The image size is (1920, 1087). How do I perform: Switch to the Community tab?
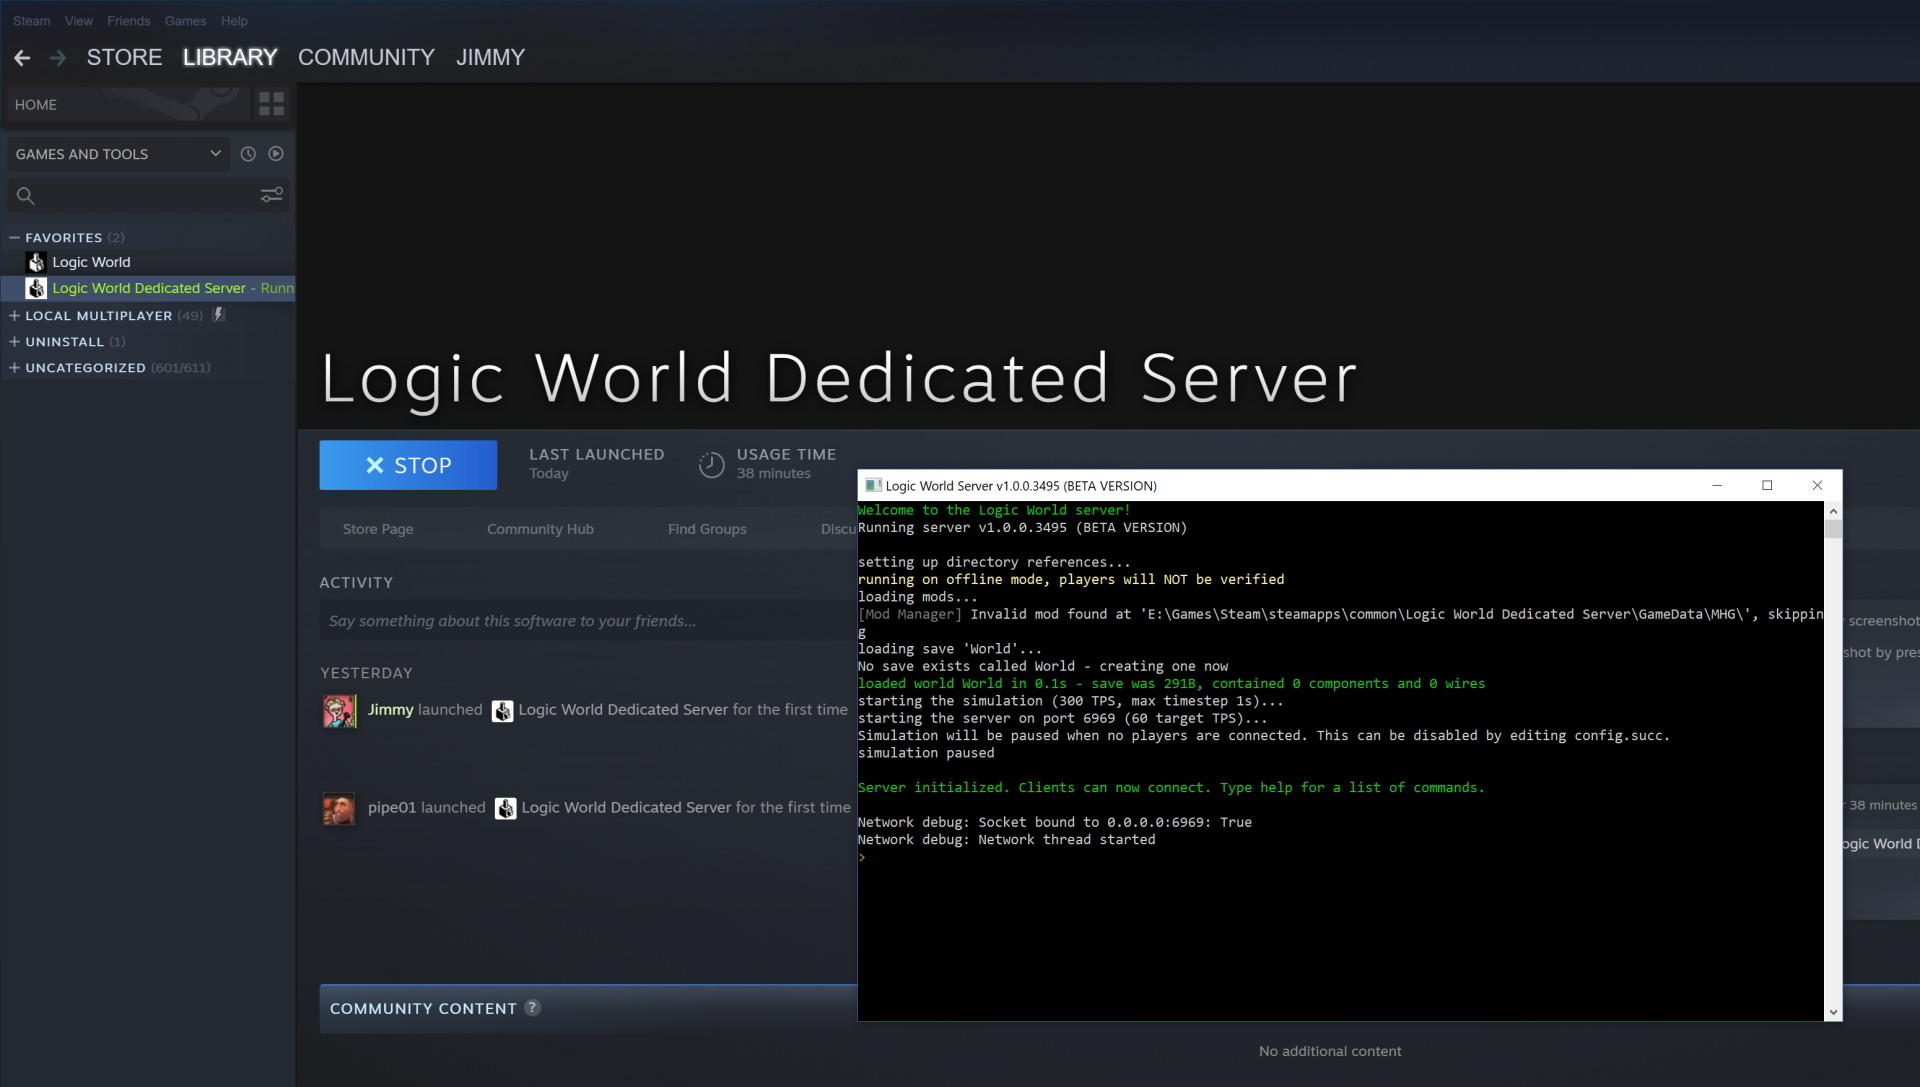click(x=366, y=58)
